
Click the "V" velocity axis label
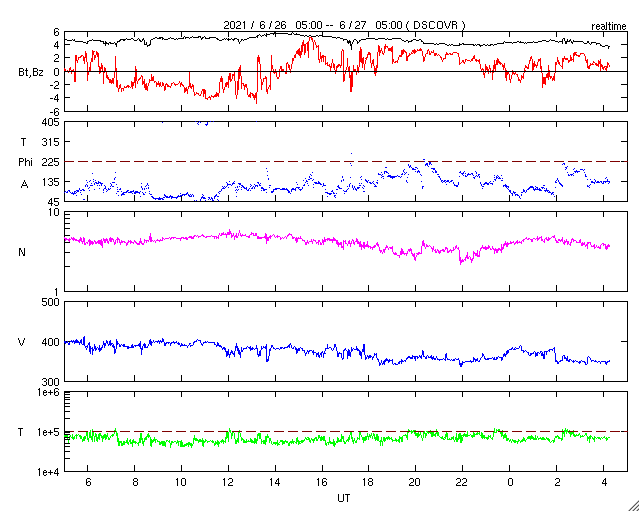22,342
